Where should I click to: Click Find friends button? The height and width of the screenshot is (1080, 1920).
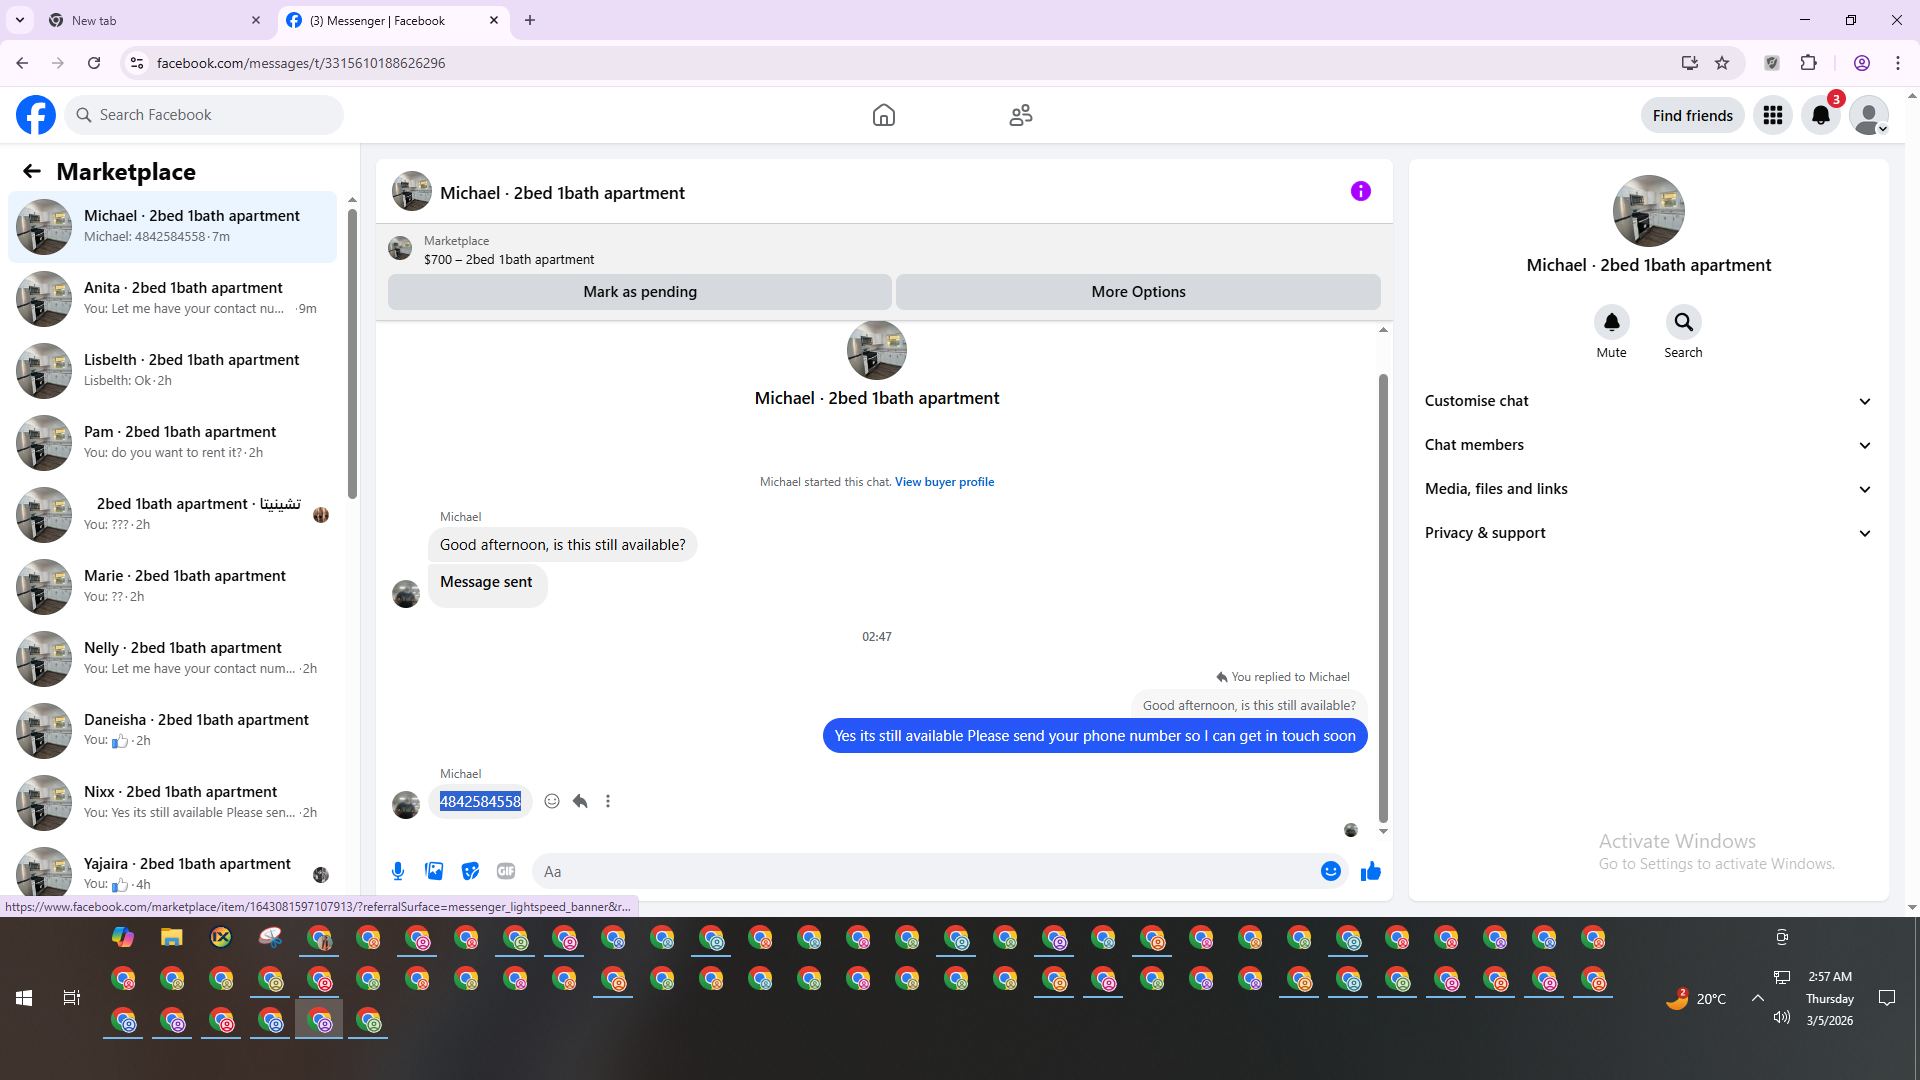point(1693,115)
